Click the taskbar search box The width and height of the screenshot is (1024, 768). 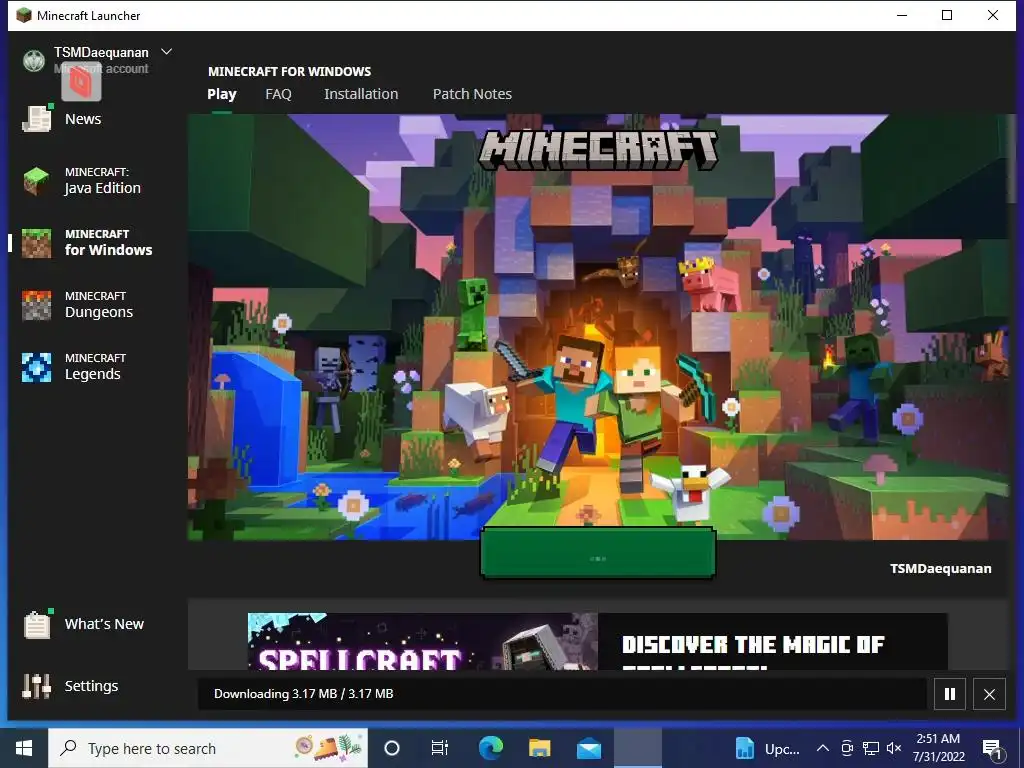(208, 748)
